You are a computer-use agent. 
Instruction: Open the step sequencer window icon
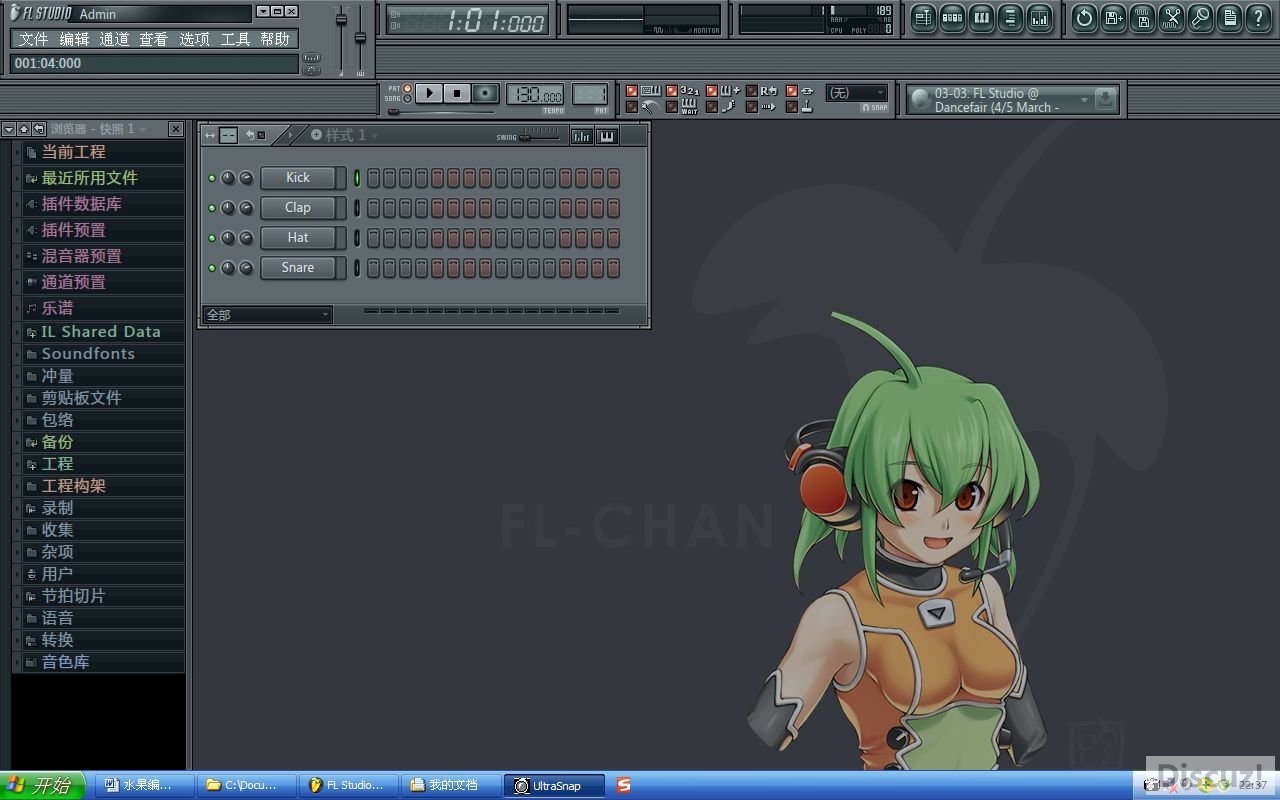click(x=952, y=18)
